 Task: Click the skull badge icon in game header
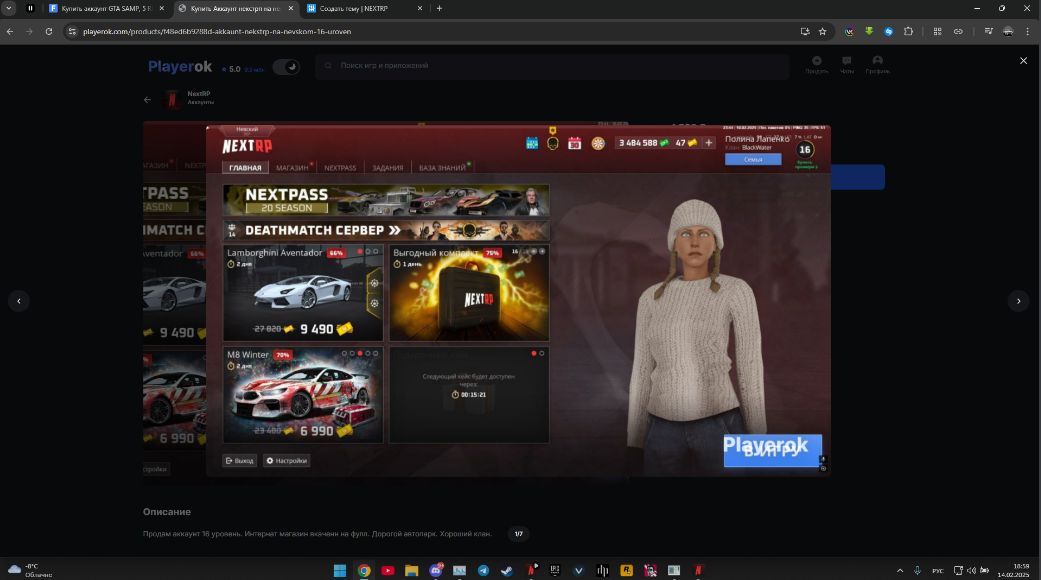tap(552, 143)
